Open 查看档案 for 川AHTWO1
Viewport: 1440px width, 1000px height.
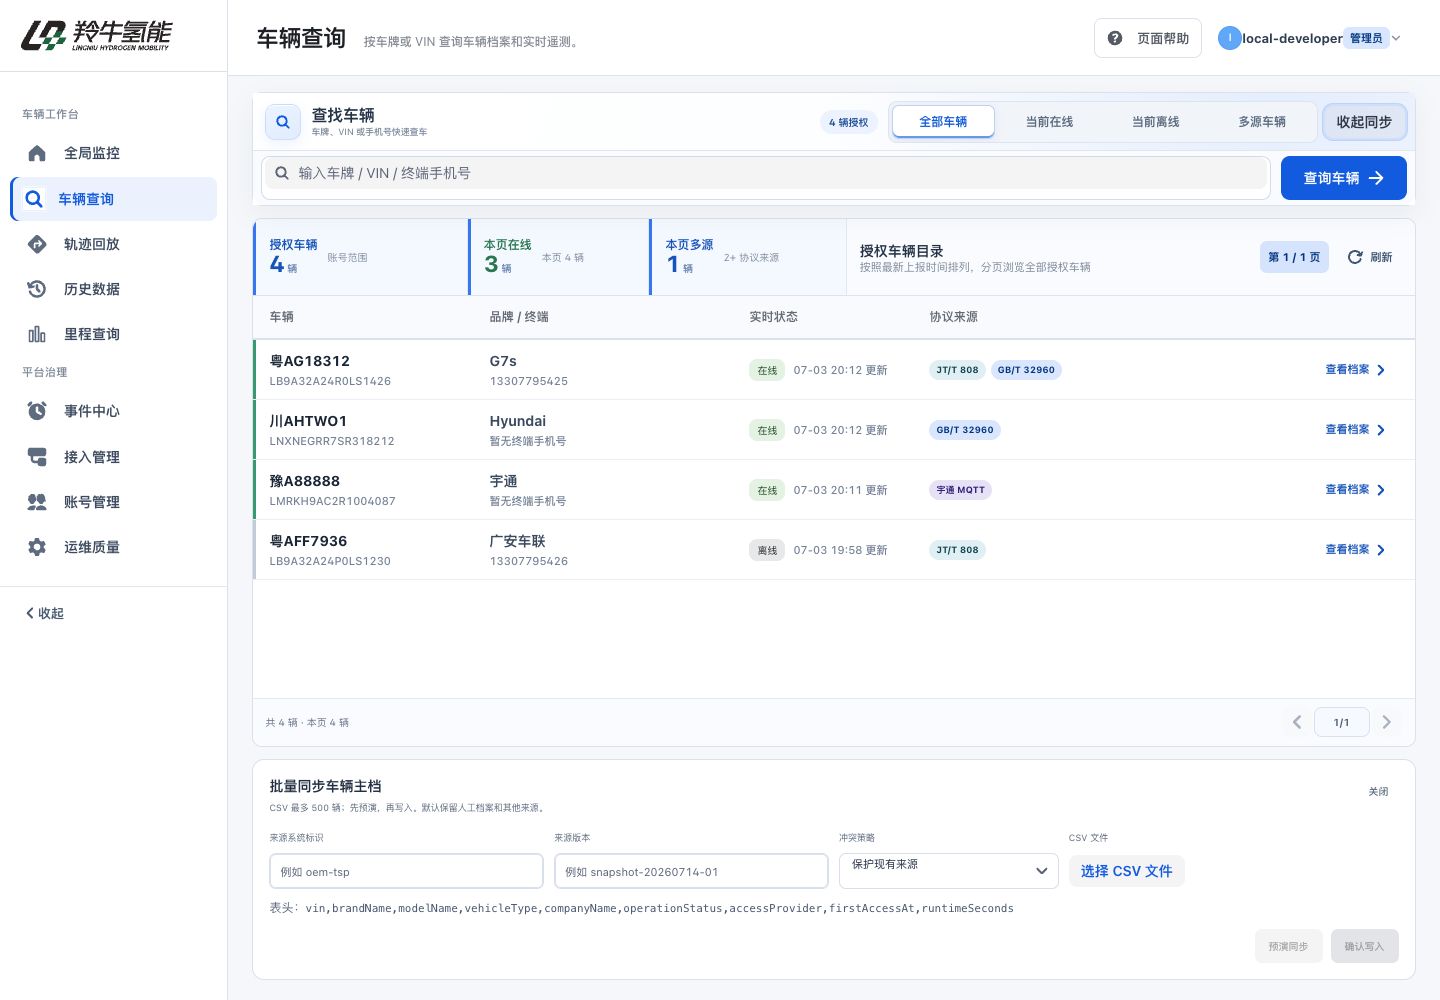point(1355,430)
